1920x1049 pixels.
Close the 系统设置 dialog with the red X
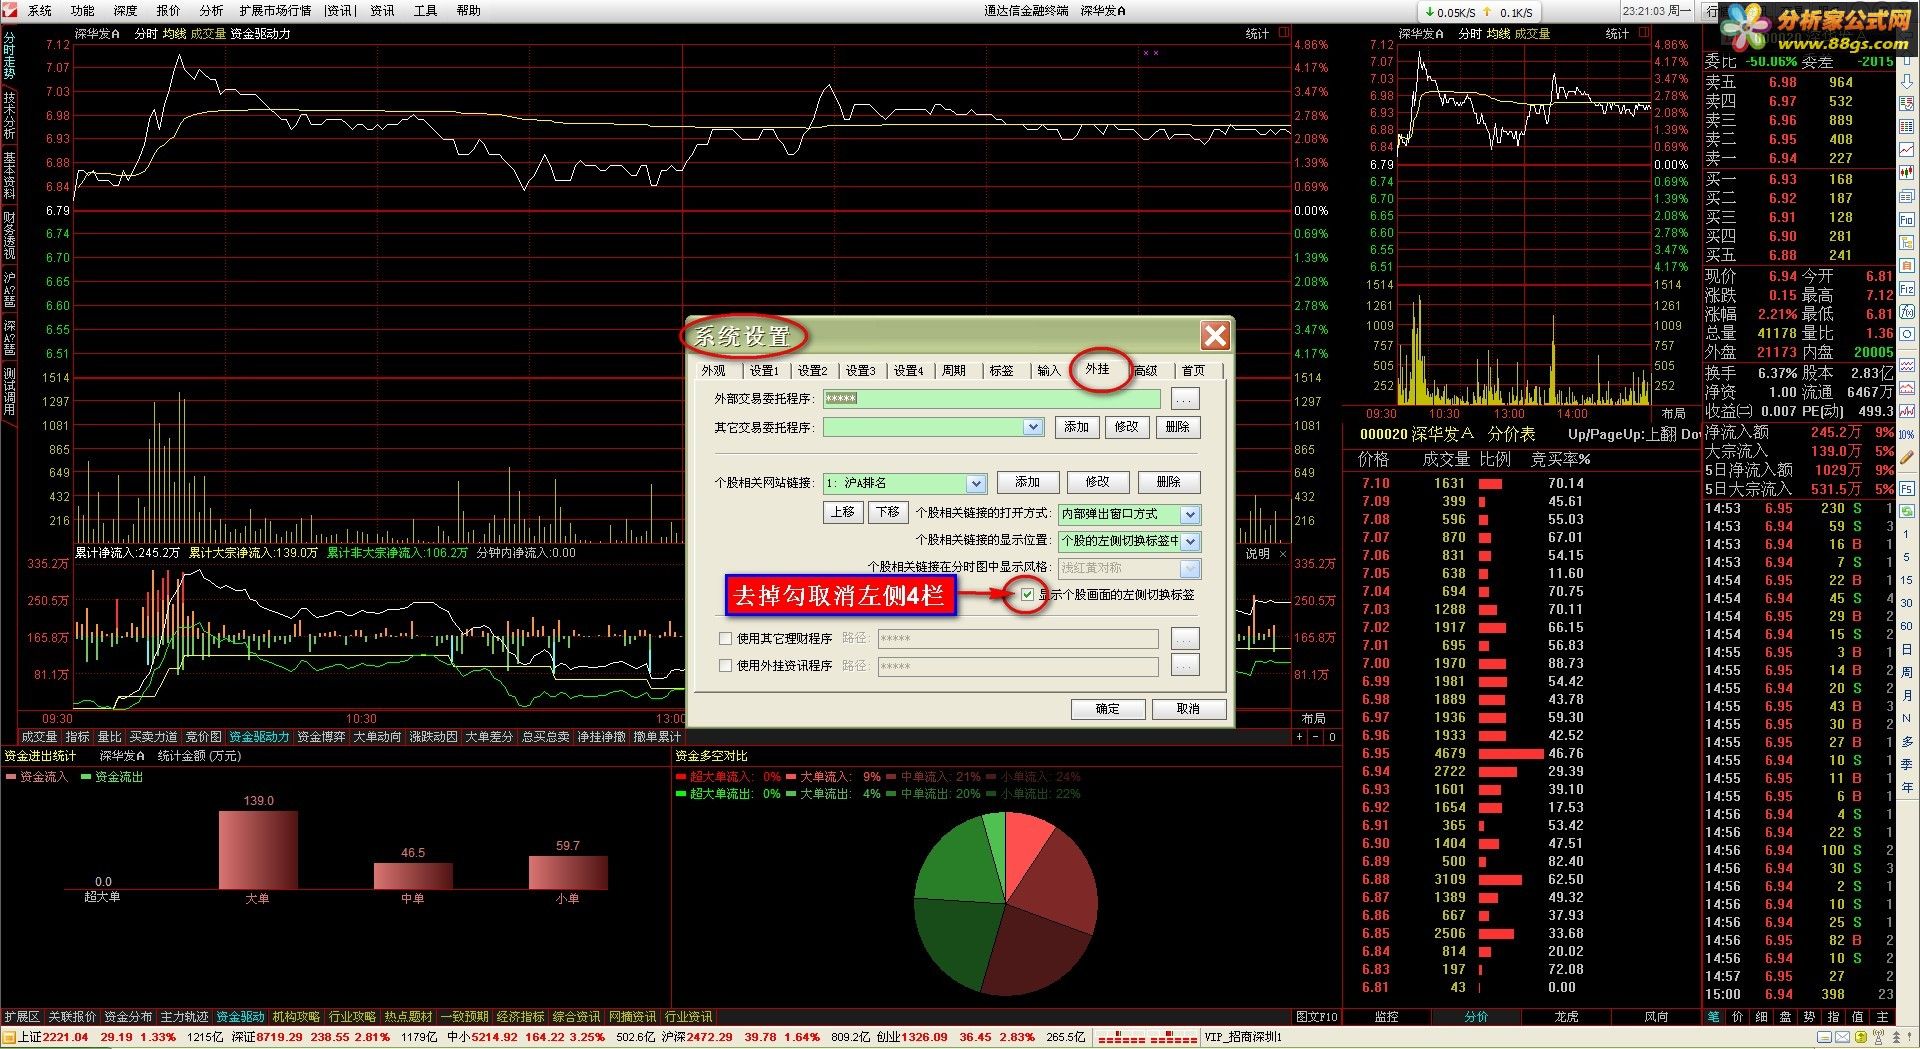click(1215, 335)
